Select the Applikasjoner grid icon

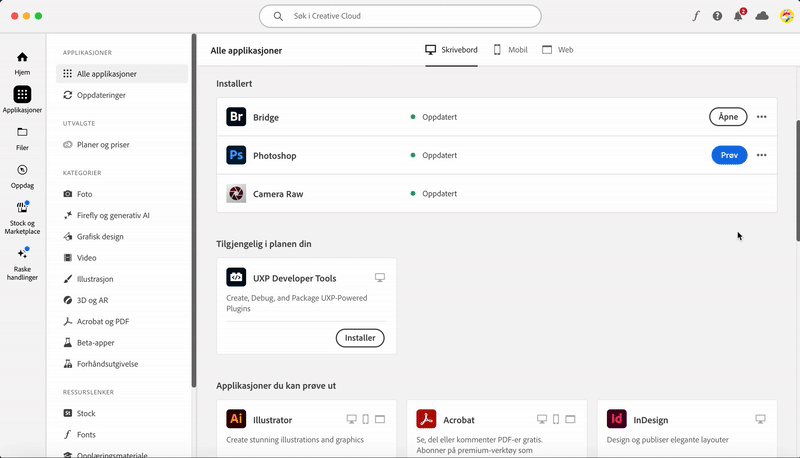click(22, 94)
